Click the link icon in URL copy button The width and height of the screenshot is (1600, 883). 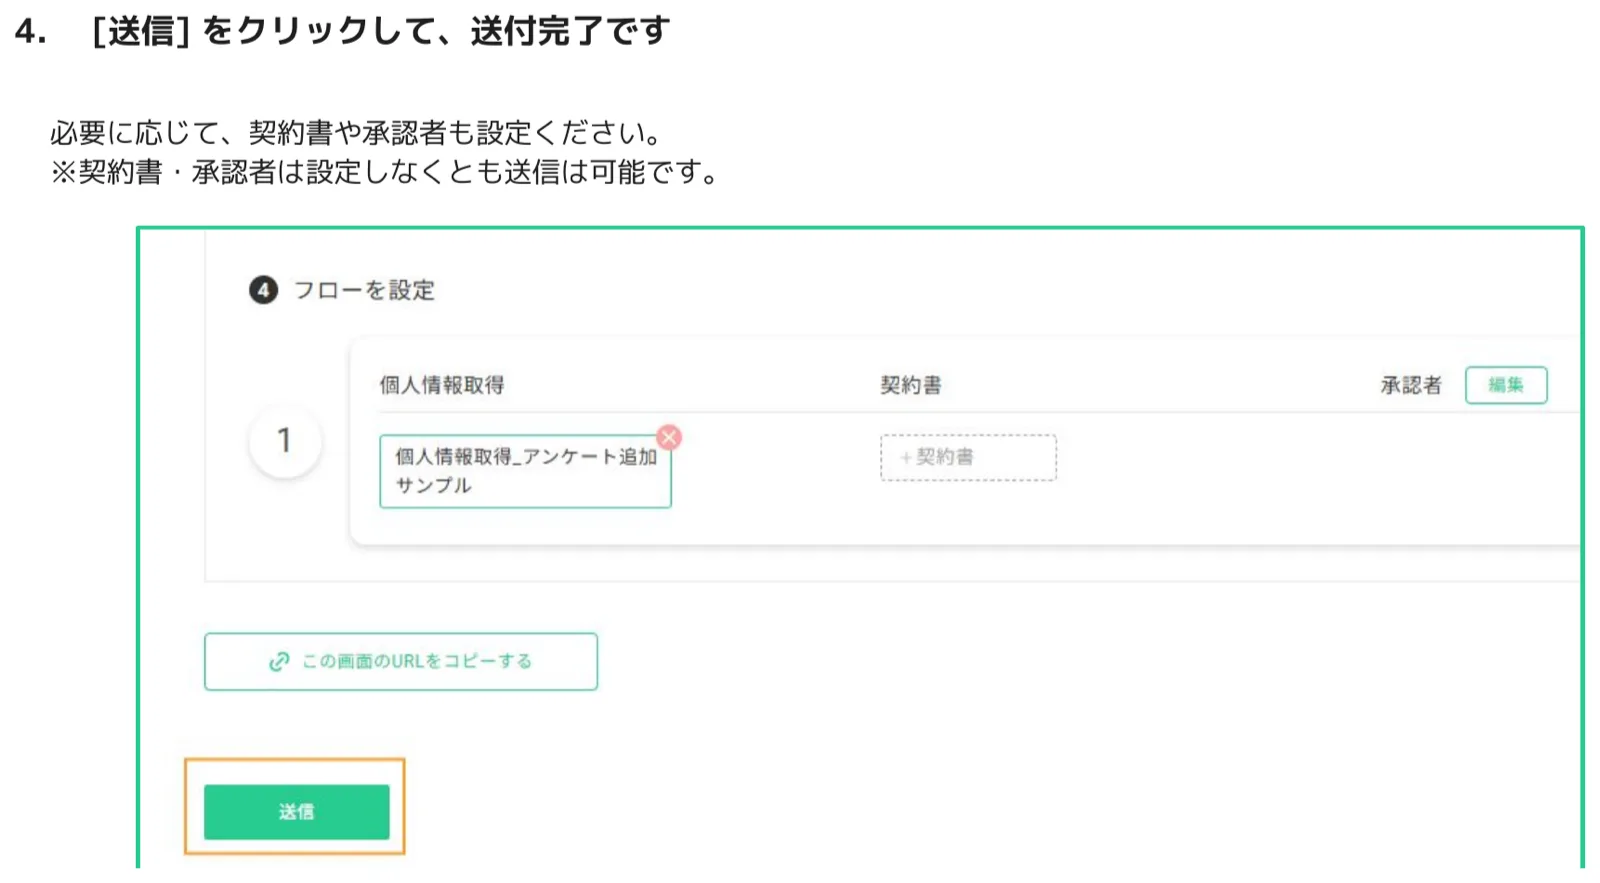tap(279, 661)
